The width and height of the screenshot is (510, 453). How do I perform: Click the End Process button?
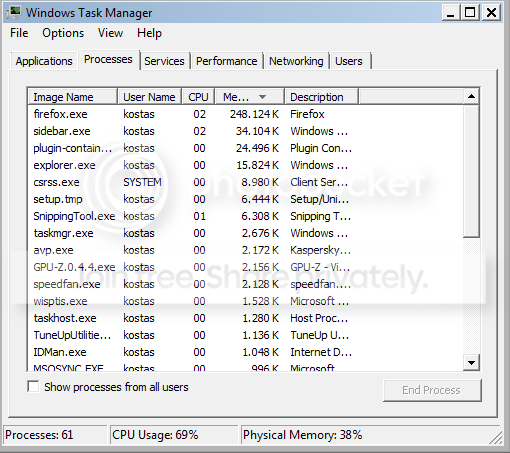pos(432,390)
